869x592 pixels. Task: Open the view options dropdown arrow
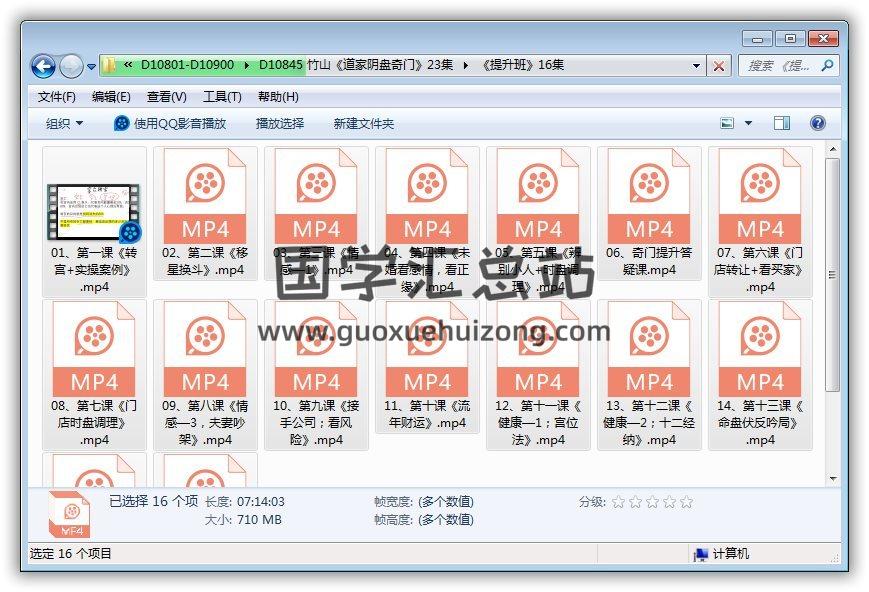coord(748,123)
